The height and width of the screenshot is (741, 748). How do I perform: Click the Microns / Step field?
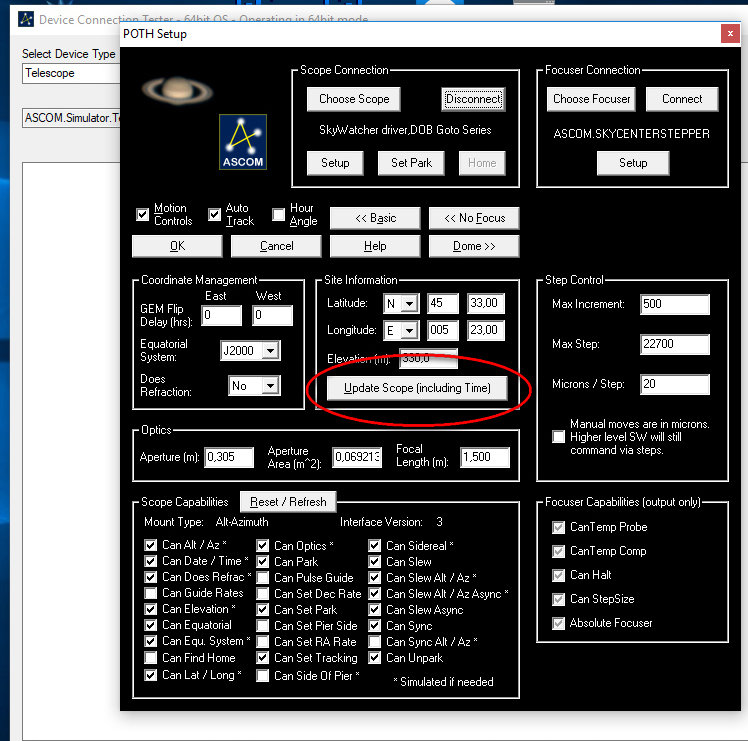pyautogui.click(x=675, y=385)
